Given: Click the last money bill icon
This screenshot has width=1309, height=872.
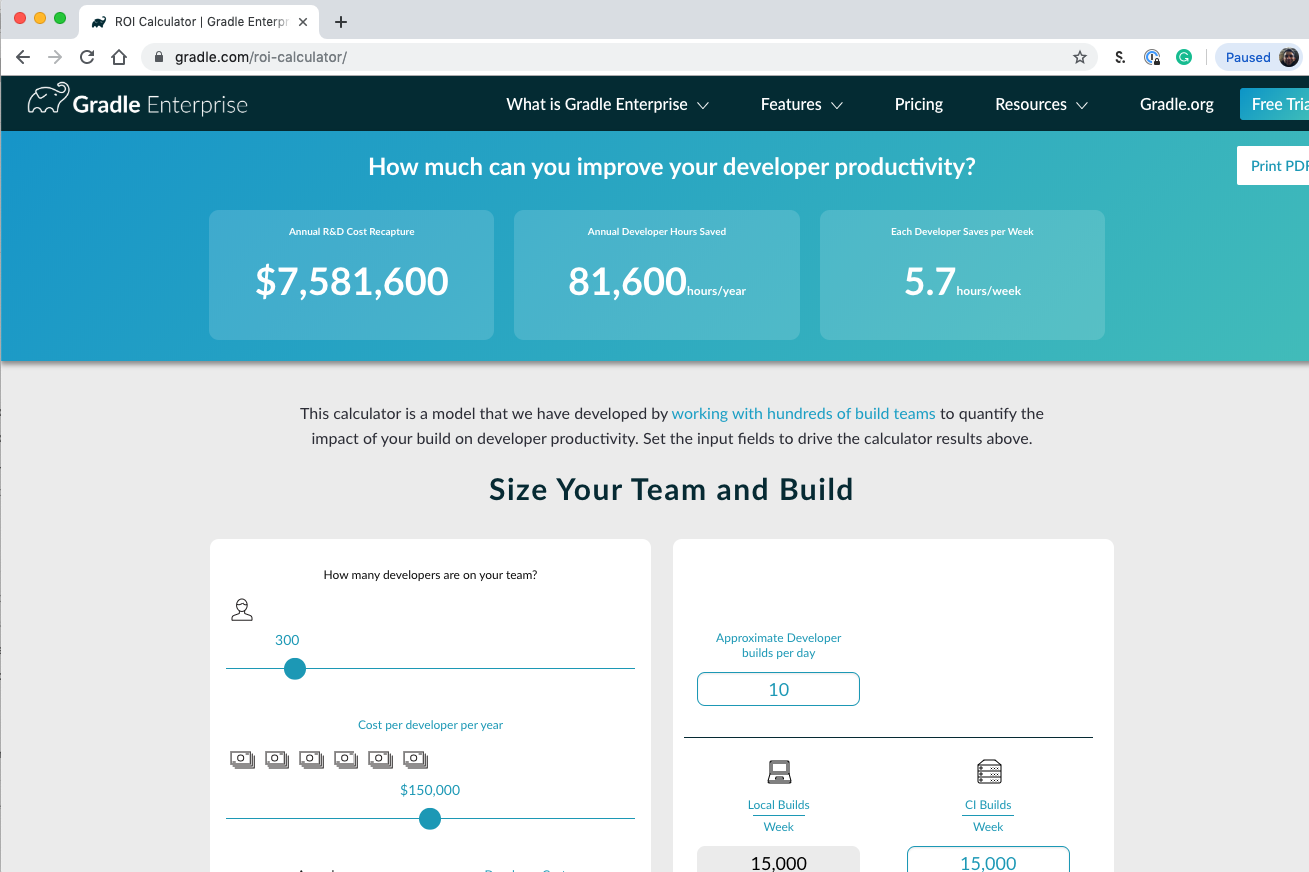Looking at the screenshot, I should pos(415,760).
